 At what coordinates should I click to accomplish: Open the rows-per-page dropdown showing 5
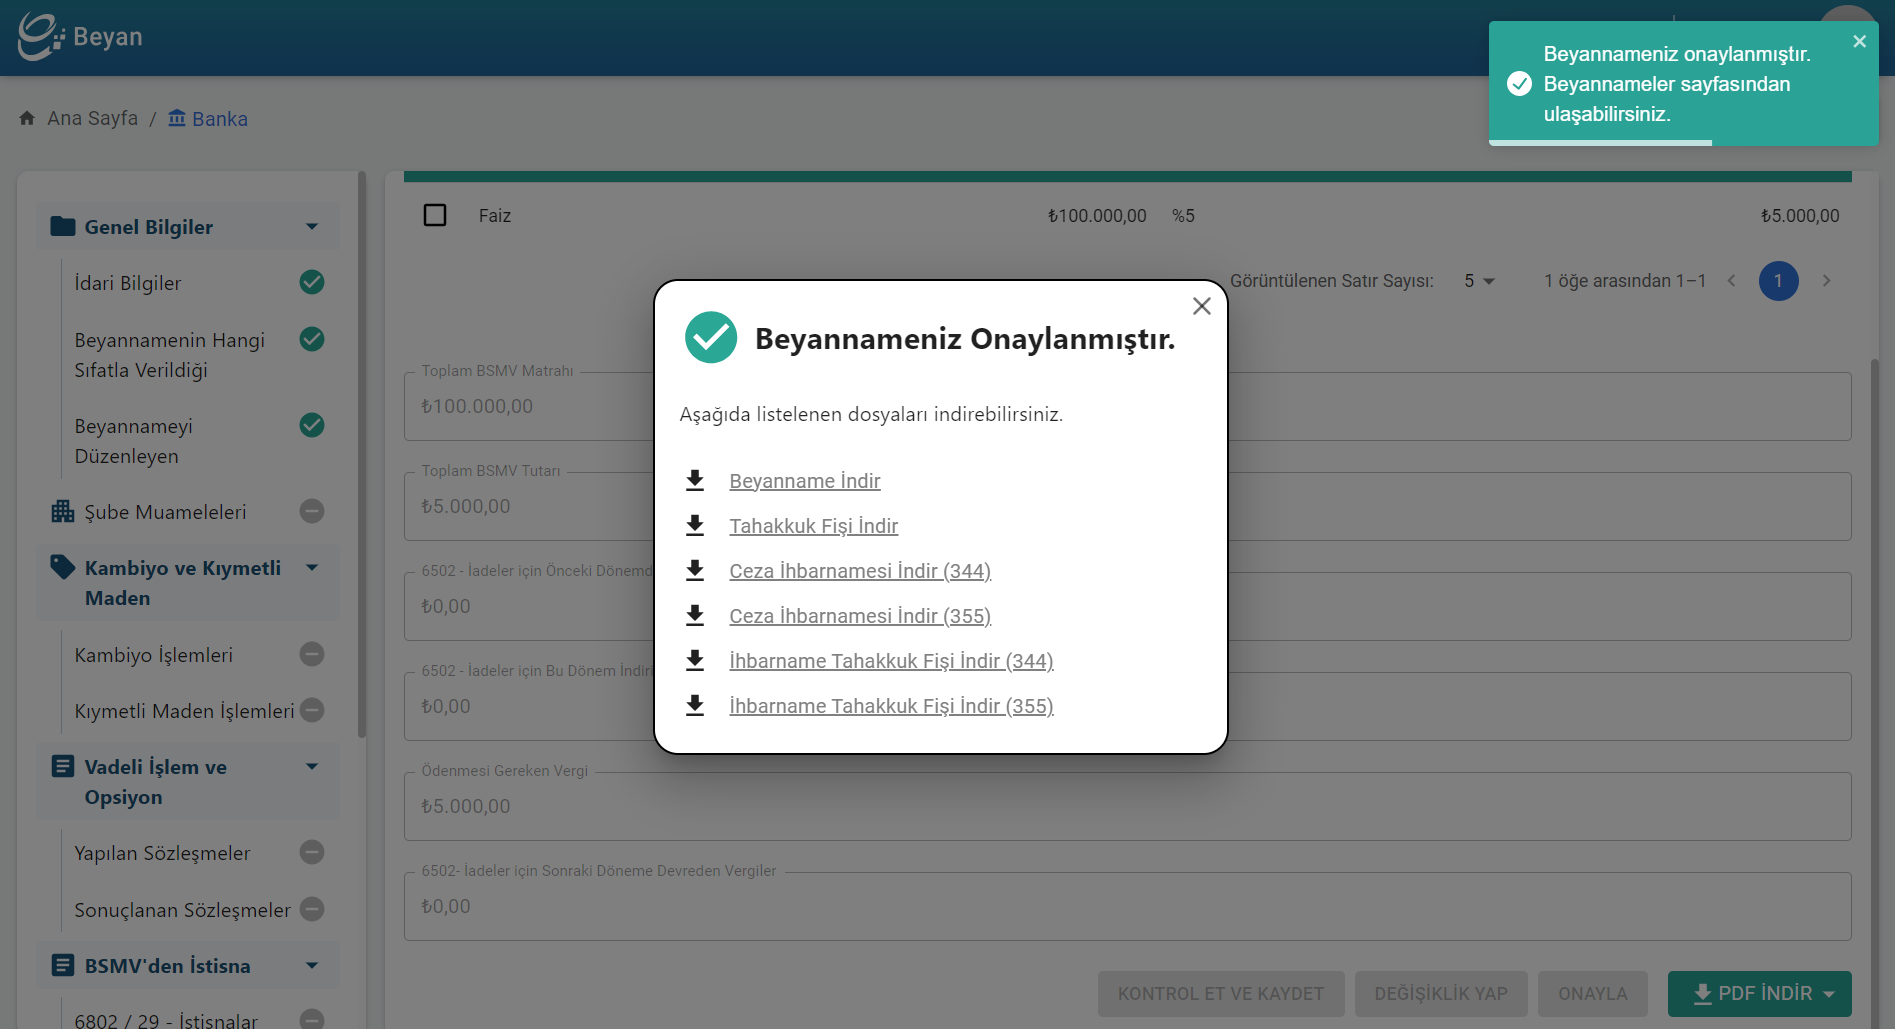click(1479, 281)
